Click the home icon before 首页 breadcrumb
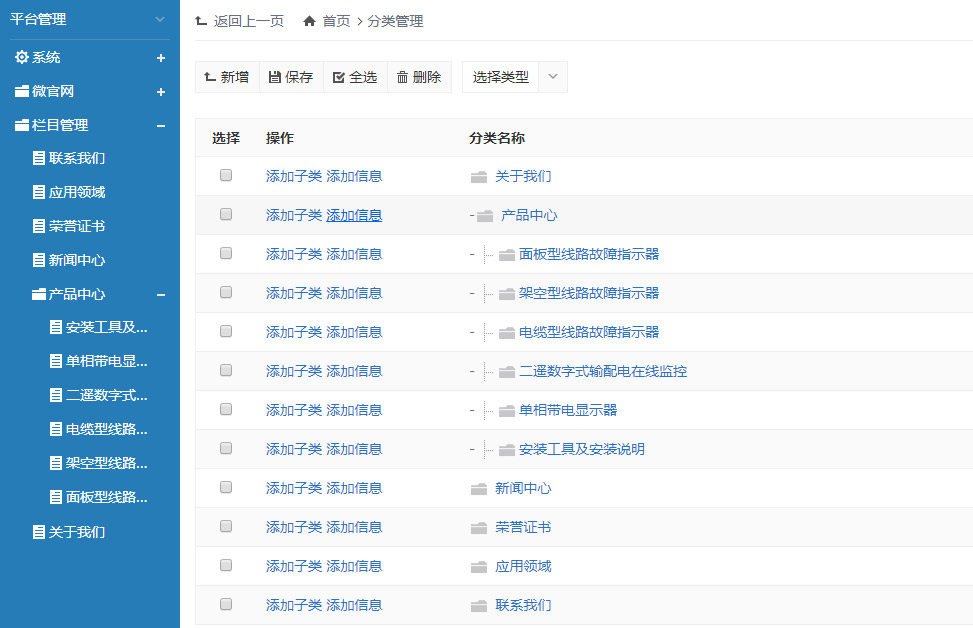Image resolution: width=973 pixels, height=628 pixels. [x=310, y=20]
